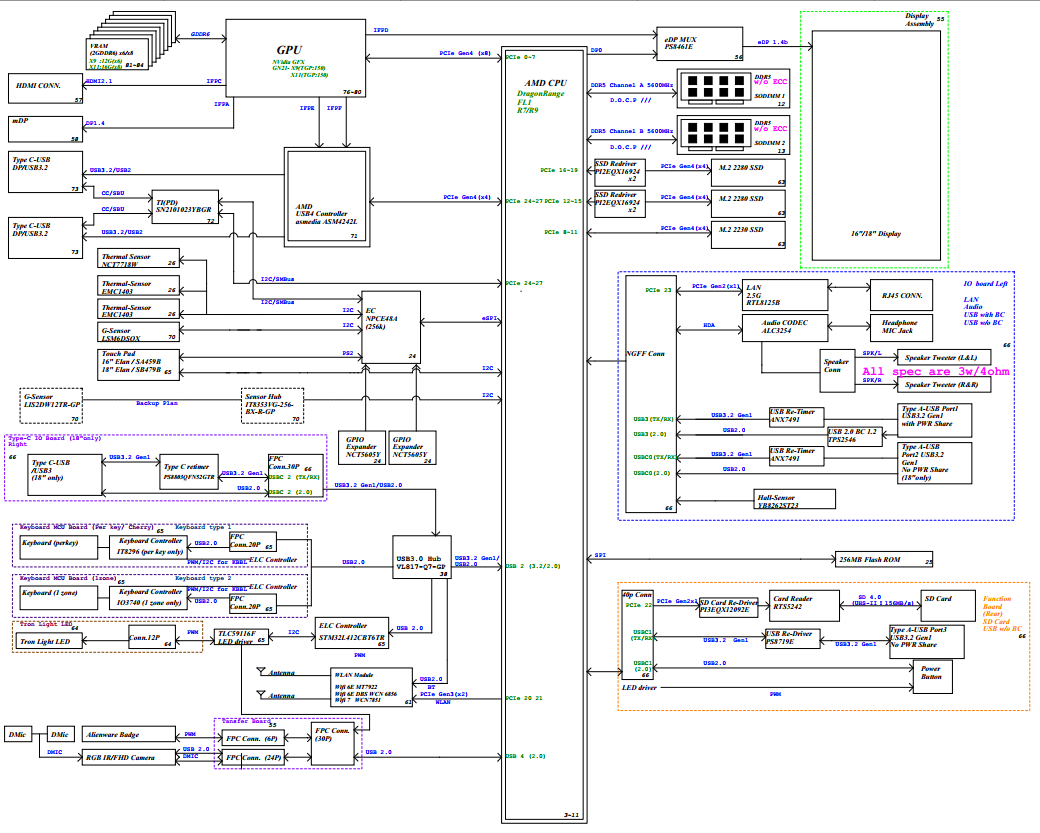Select the eDP MUX PS8461E block
This screenshot has height=833, width=1040.
700,44
